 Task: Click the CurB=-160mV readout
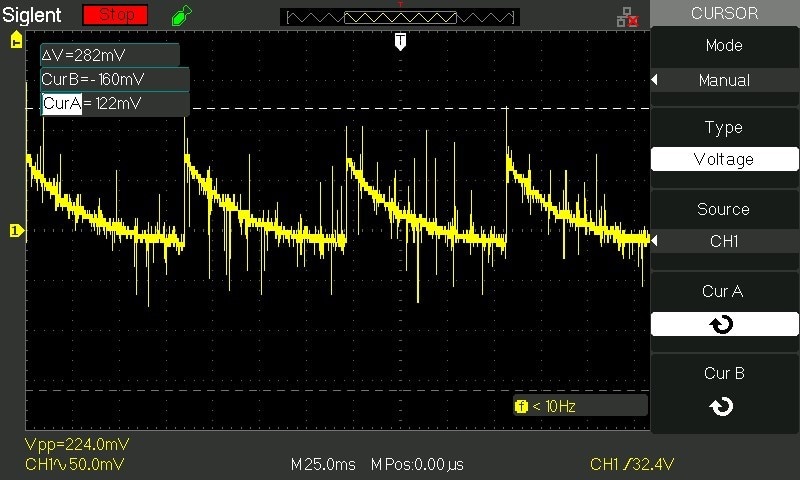point(113,79)
